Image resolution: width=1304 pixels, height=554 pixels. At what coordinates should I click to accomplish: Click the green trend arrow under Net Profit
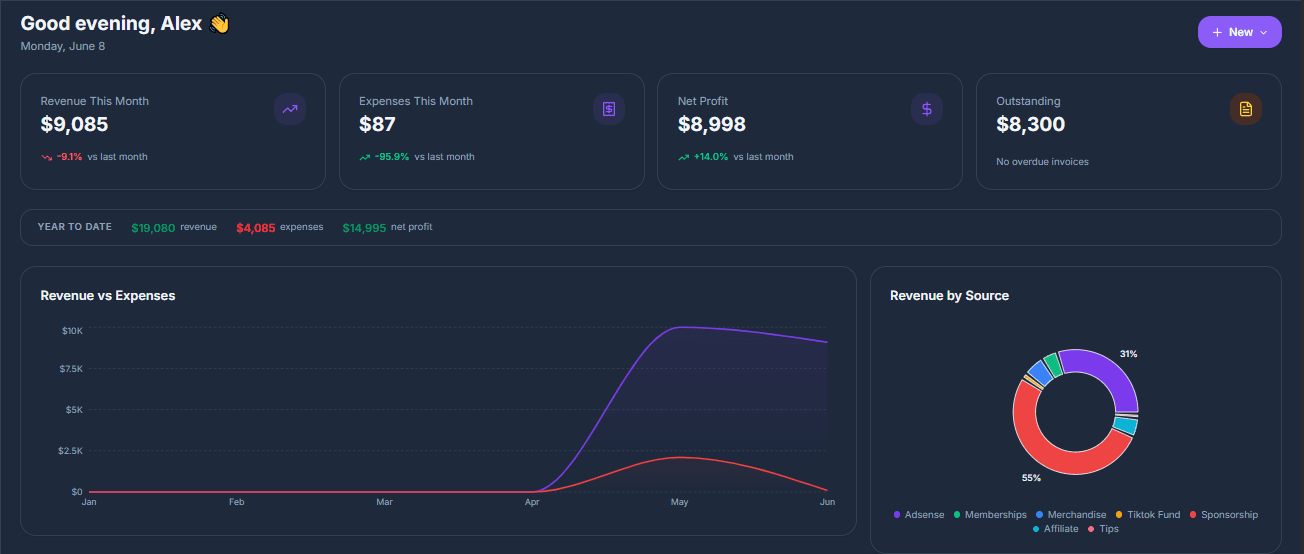tap(684, 157)
